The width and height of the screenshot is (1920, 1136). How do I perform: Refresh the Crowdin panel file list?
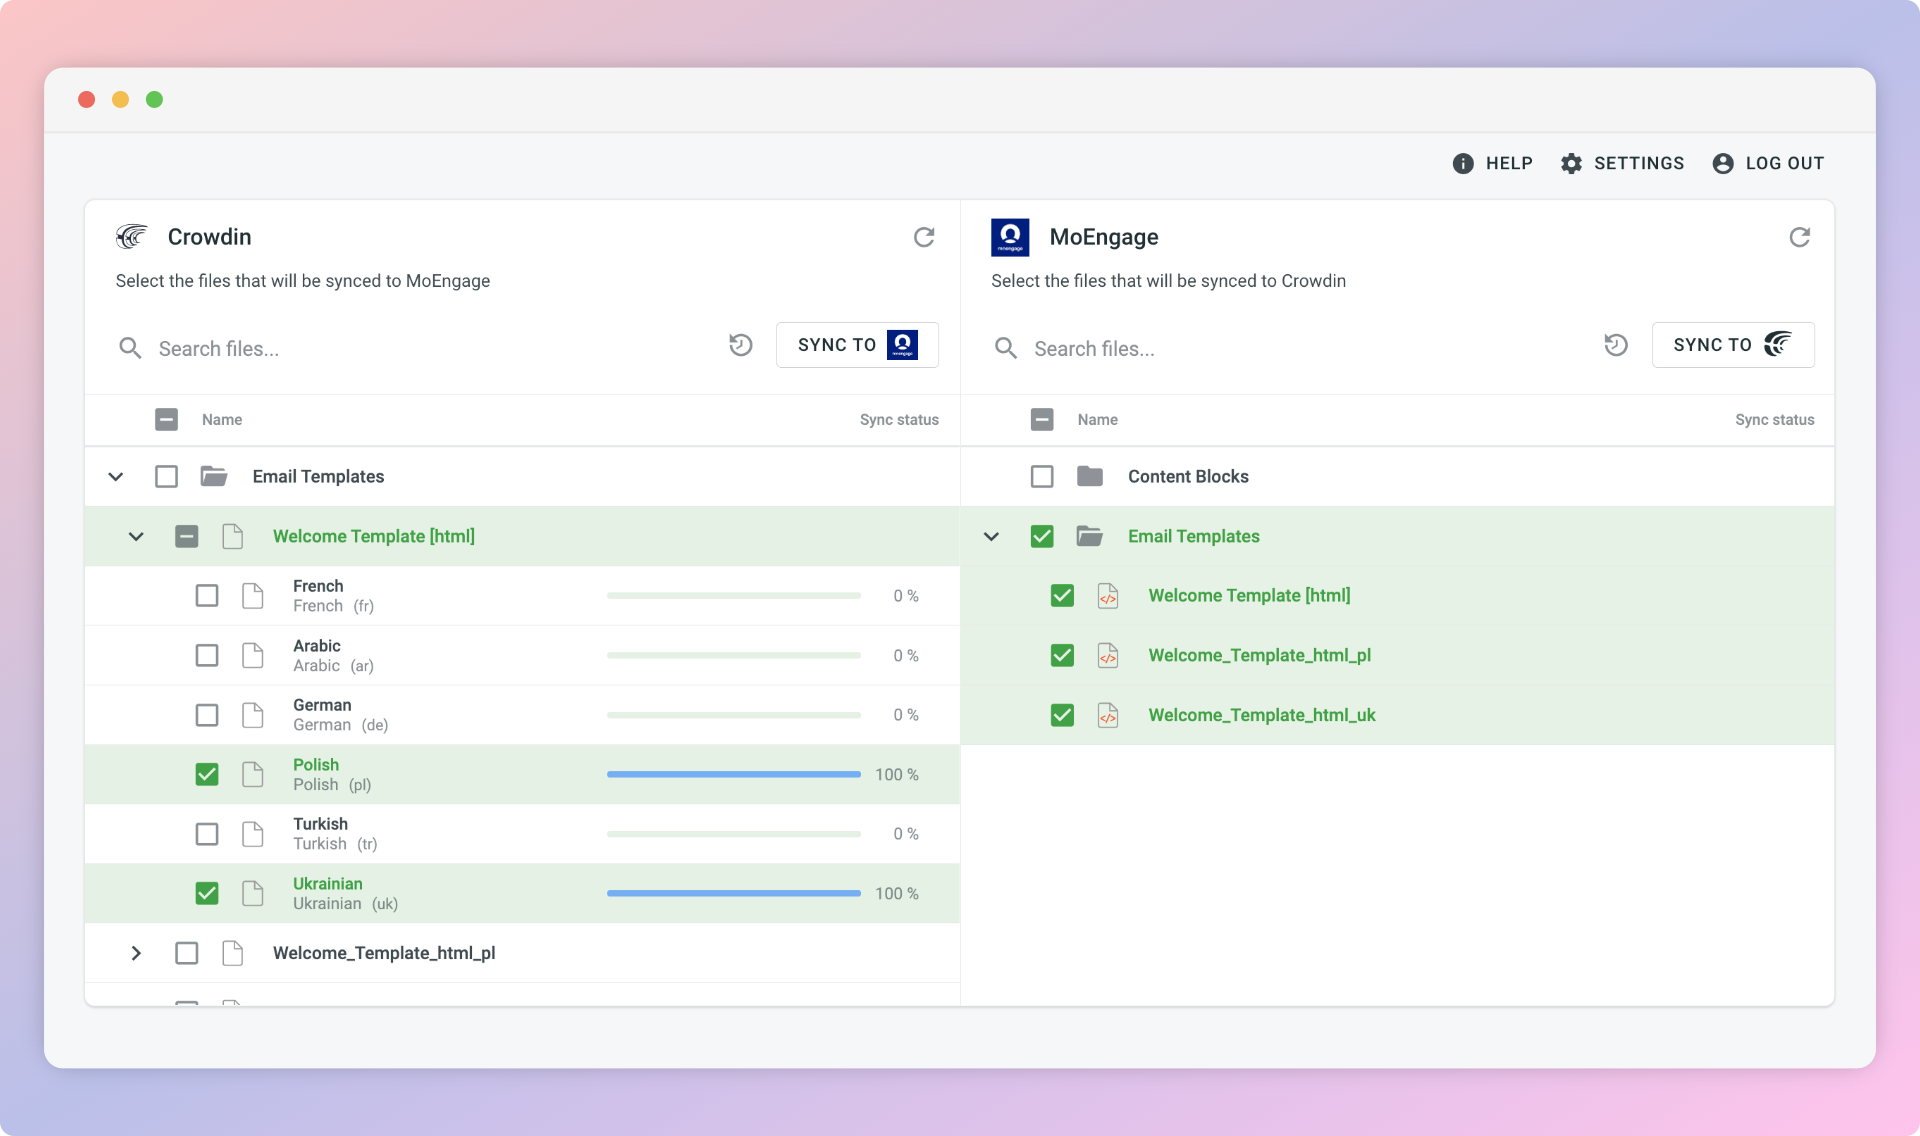point(924,237)
